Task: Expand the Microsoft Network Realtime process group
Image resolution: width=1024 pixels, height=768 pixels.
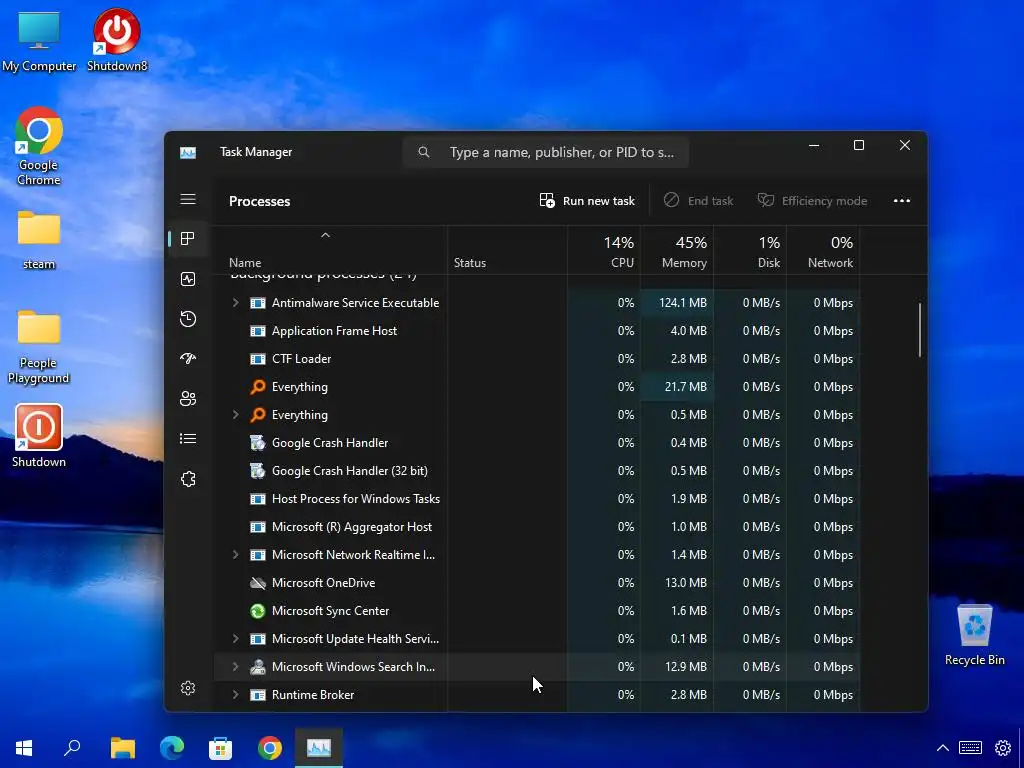Action: pos(236,554)
